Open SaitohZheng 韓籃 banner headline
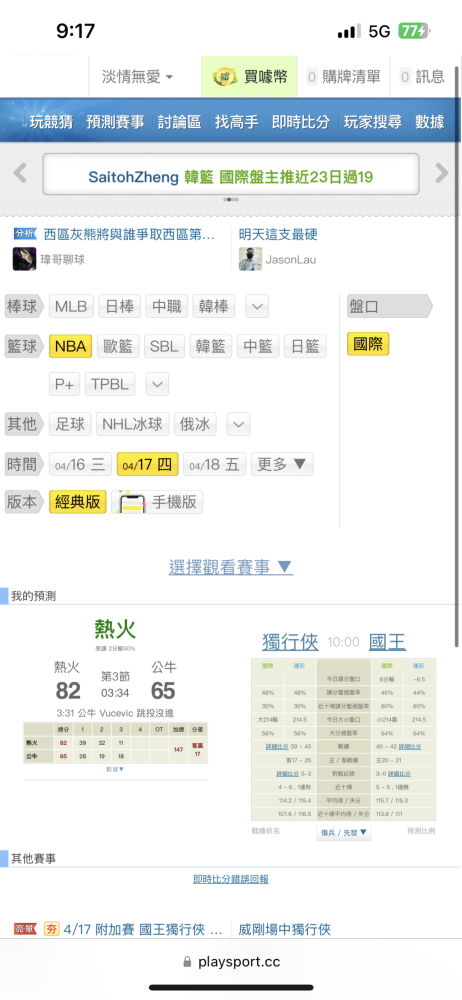462x1000 pixels. point(230,177)
